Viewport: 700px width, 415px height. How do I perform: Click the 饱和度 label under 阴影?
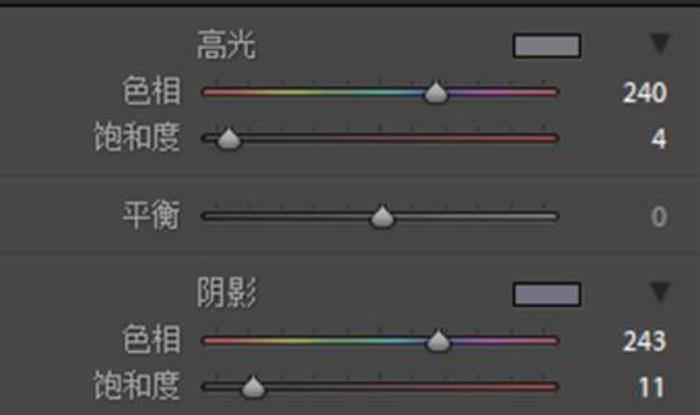pyautogui.click(x=137, y=385)
